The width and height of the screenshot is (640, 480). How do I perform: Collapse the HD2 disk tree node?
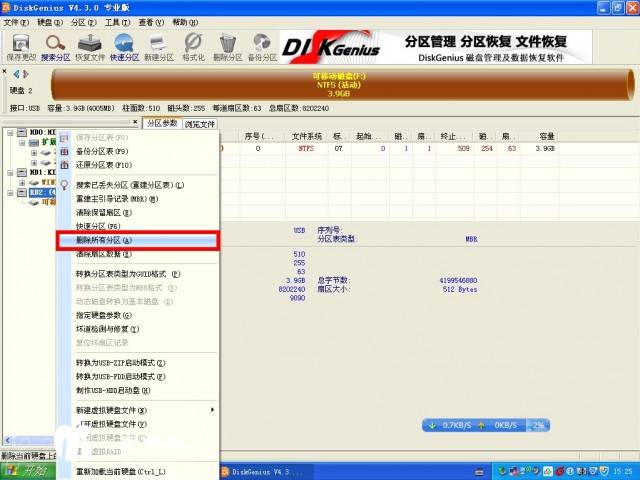pos(8,191)
